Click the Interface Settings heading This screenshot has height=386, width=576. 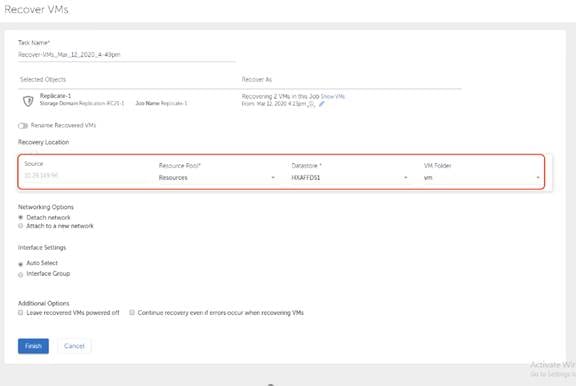click(x=42, y=248)
